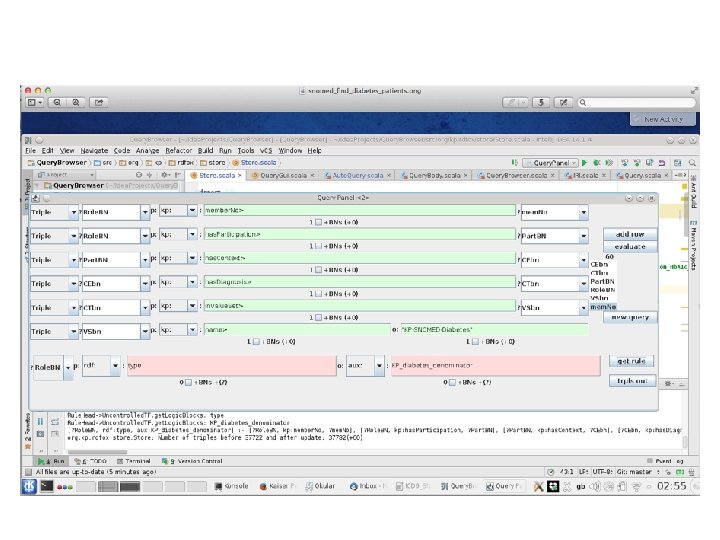
Task: Toggle the +BNs checkbox under KP-SNOMED-Diabetes field
Action: pyautogui.click(x=475, y=342)
